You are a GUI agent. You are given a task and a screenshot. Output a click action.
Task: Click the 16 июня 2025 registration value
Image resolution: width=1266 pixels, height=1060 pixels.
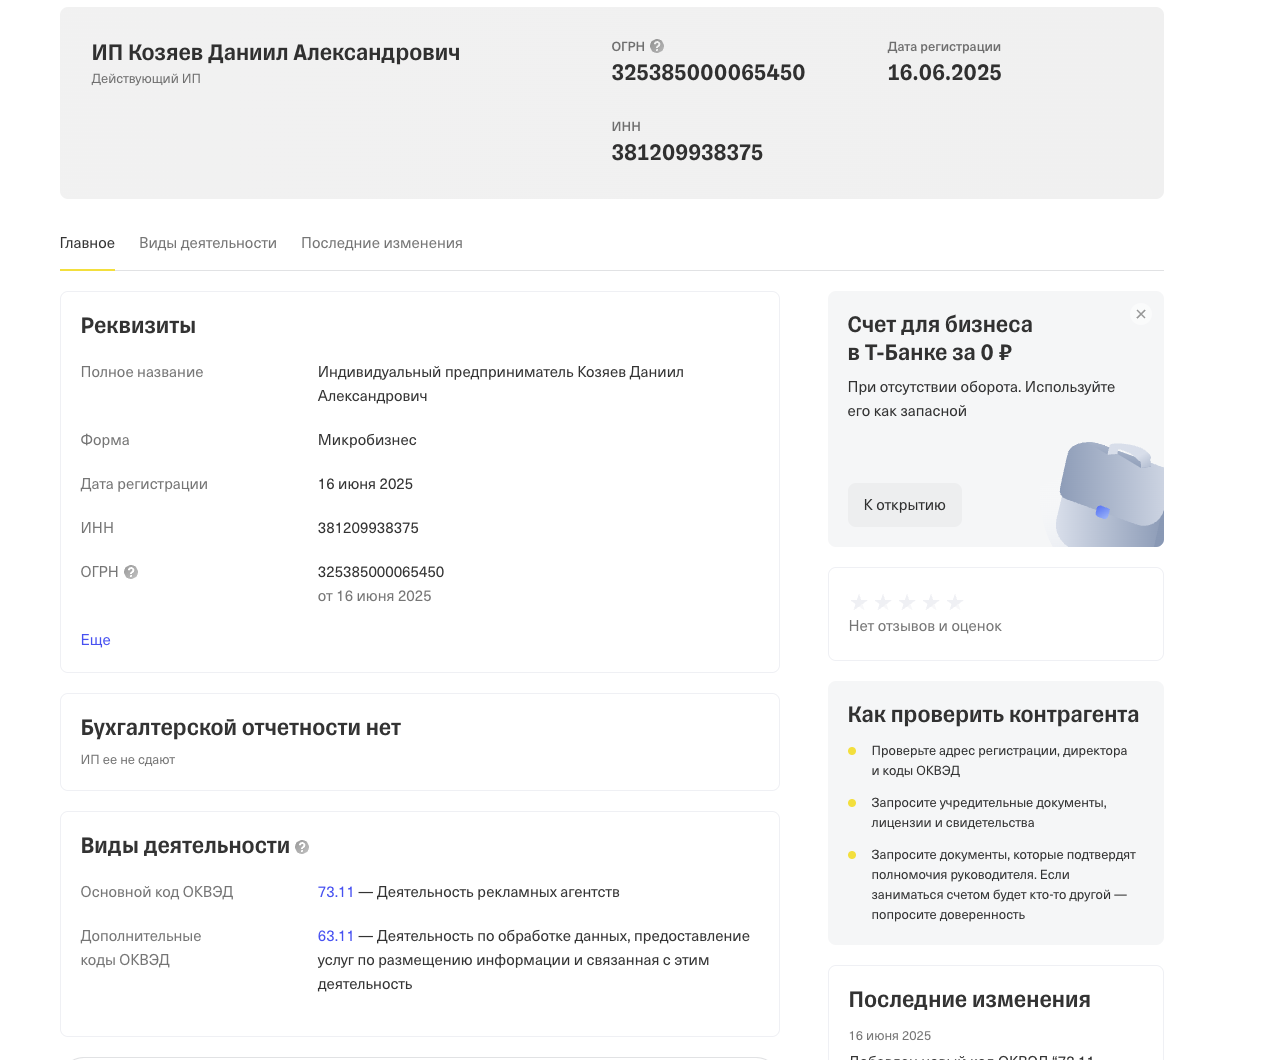pyautogui.click(x=365, y=484)
